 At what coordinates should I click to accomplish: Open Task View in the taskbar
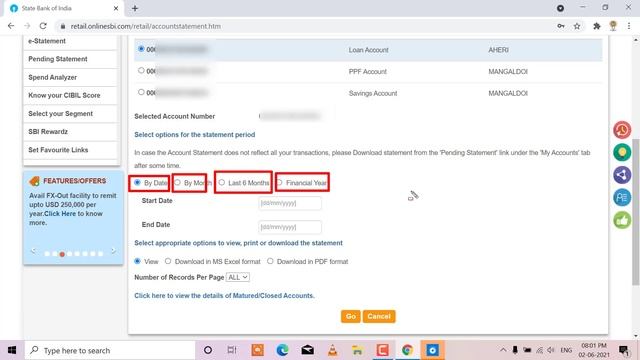[x=232, y=350]
